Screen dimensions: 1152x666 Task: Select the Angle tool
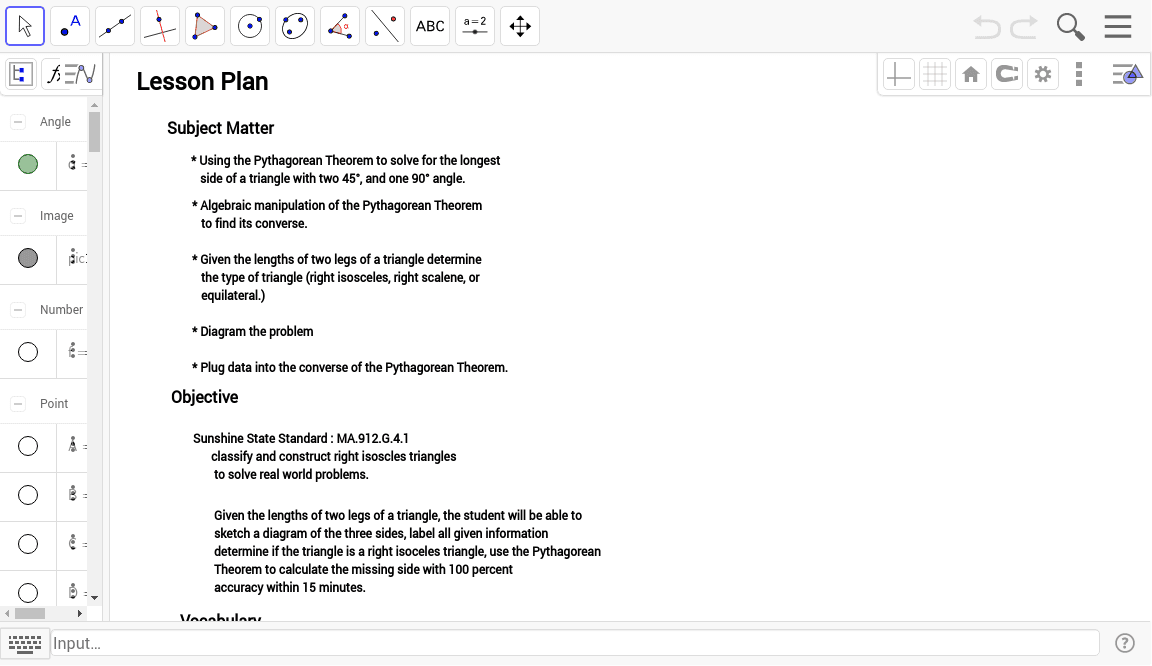pos(340,26)
